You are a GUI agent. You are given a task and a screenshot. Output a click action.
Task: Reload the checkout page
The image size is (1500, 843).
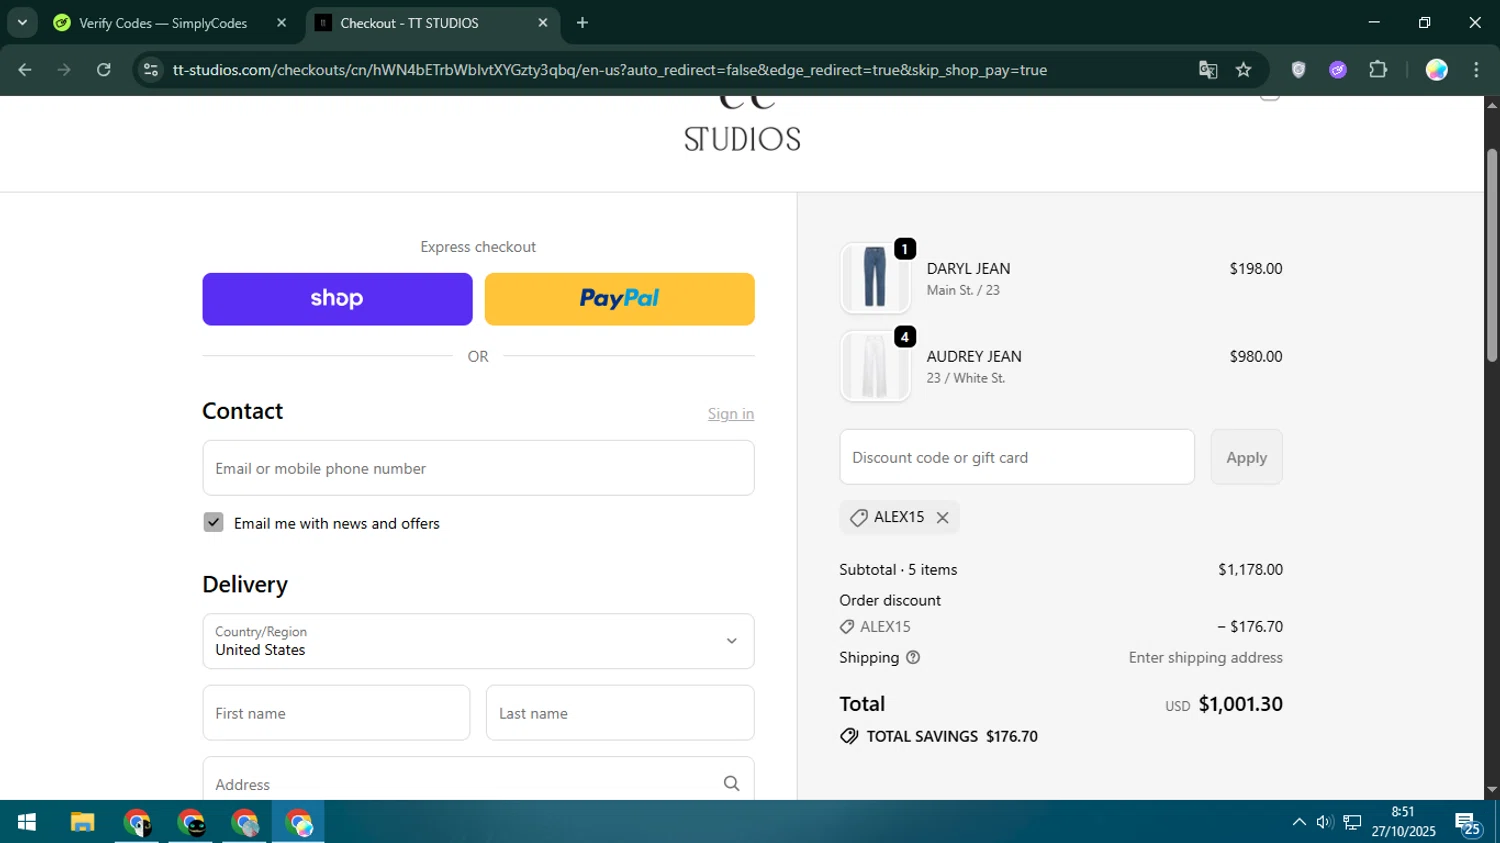pyautogui.click(x=104, y=70)
